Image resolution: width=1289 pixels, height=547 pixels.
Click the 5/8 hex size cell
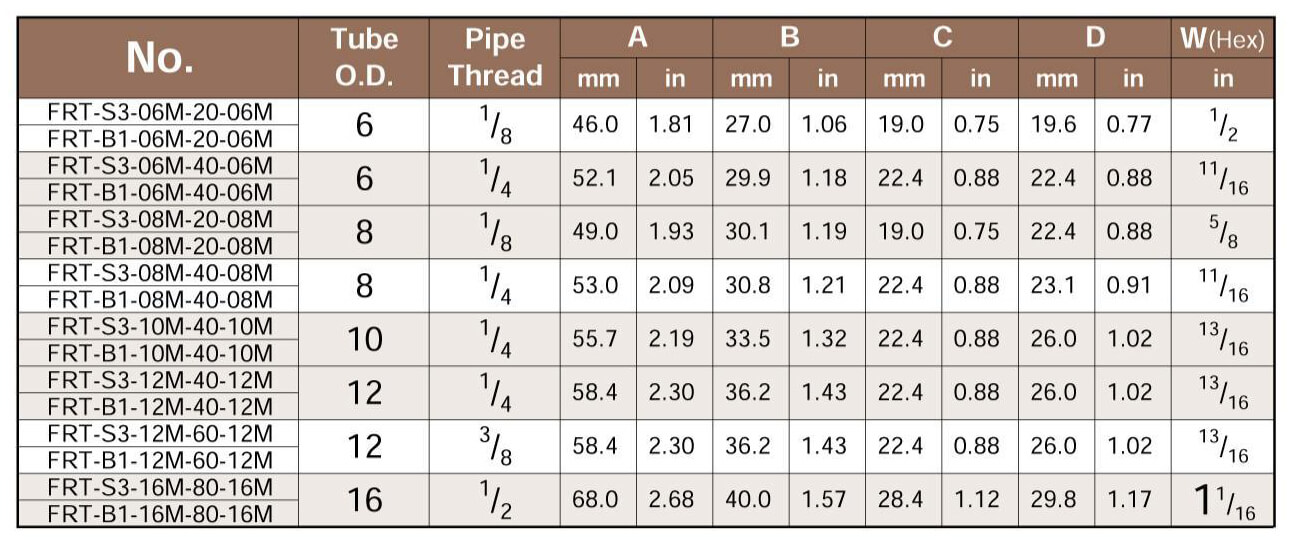click(1223, 231)
